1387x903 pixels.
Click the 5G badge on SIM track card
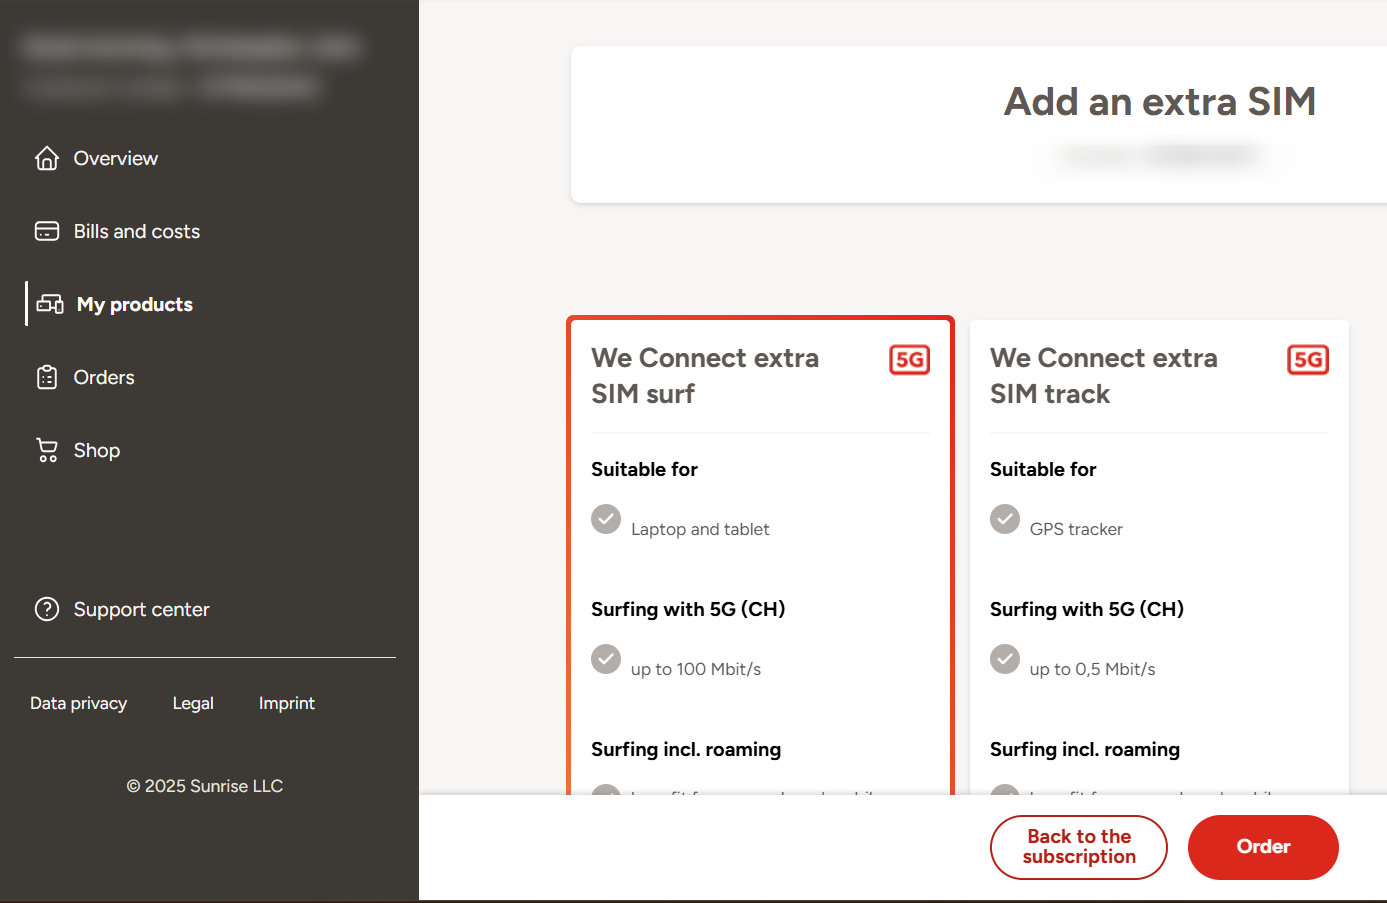pyautogui.click(x=1308, y=360)
